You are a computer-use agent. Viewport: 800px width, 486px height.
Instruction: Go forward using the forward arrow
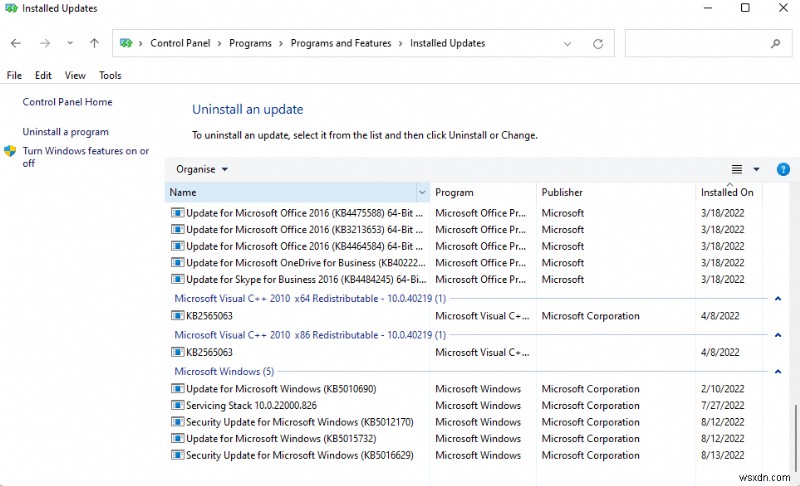45,43
